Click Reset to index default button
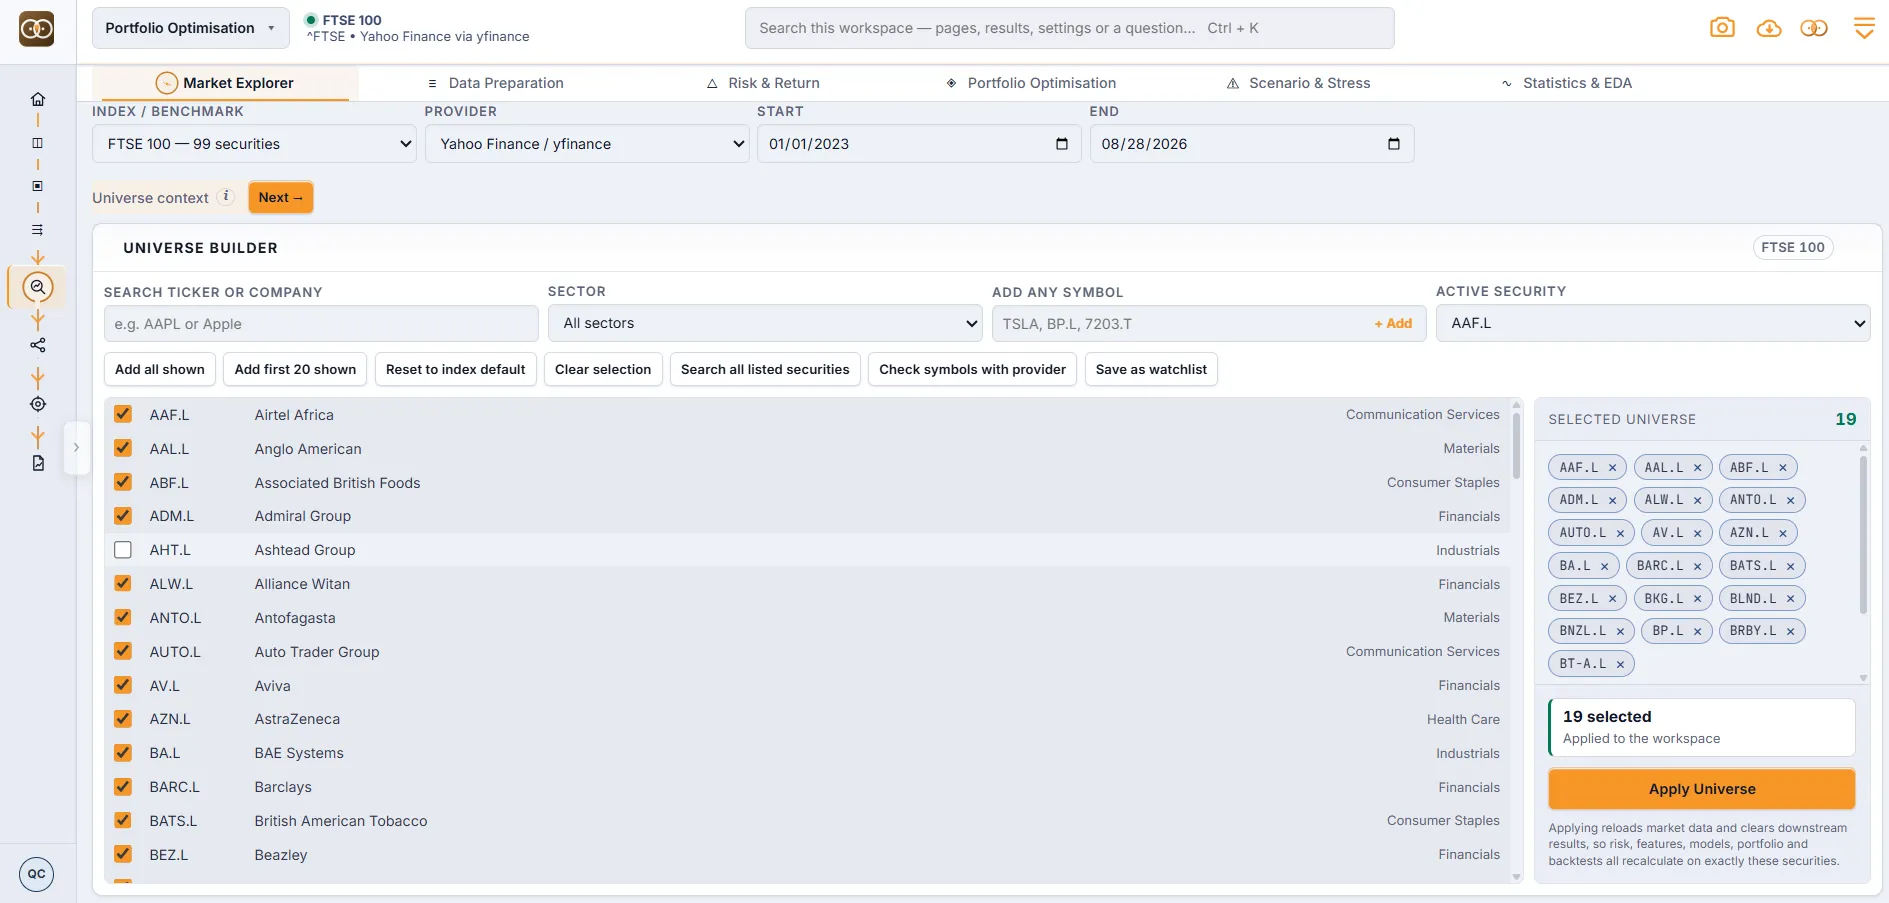The width and height of the screenshot is (1889, 903). pyautogui.click(x=455, y=369)
